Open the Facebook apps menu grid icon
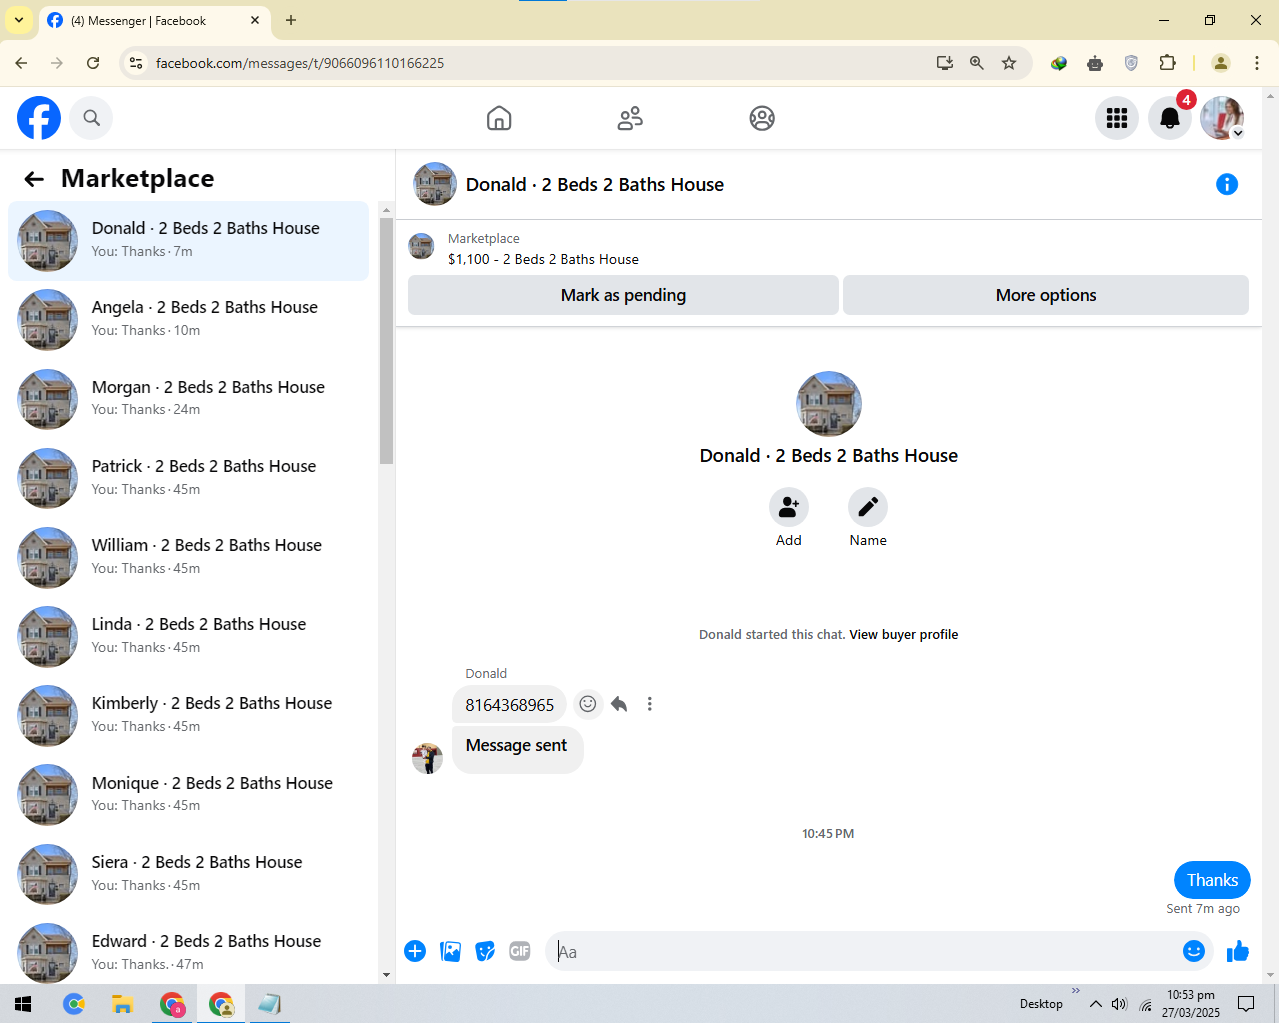The width and height of the screenshot is (1279, 1023). tap(1117, 118)
